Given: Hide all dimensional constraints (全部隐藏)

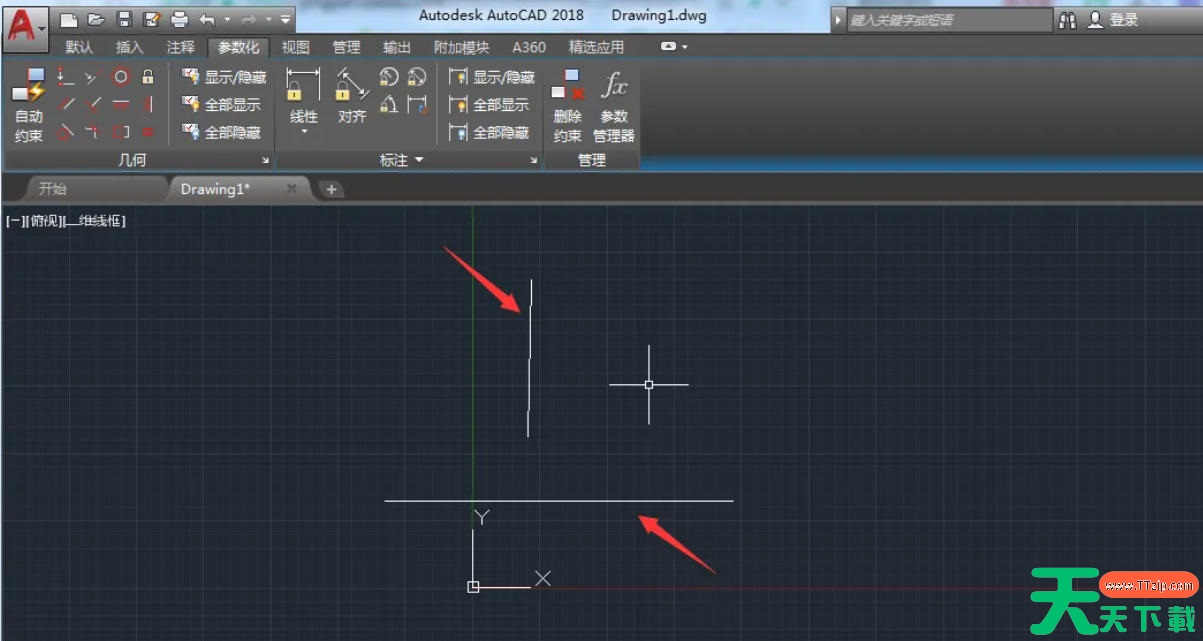Looking at the screenshot, I should 490,132.
